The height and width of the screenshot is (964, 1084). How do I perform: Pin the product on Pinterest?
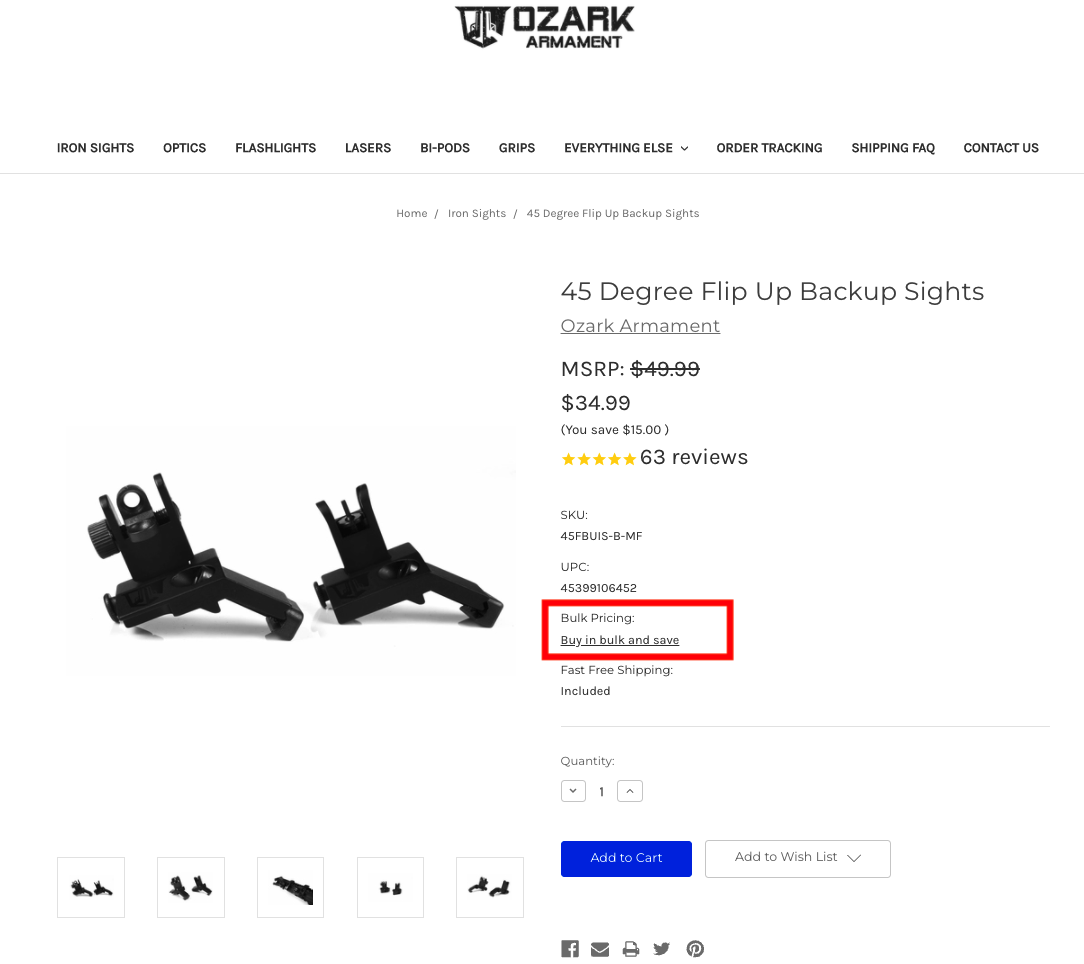point(695,949)
